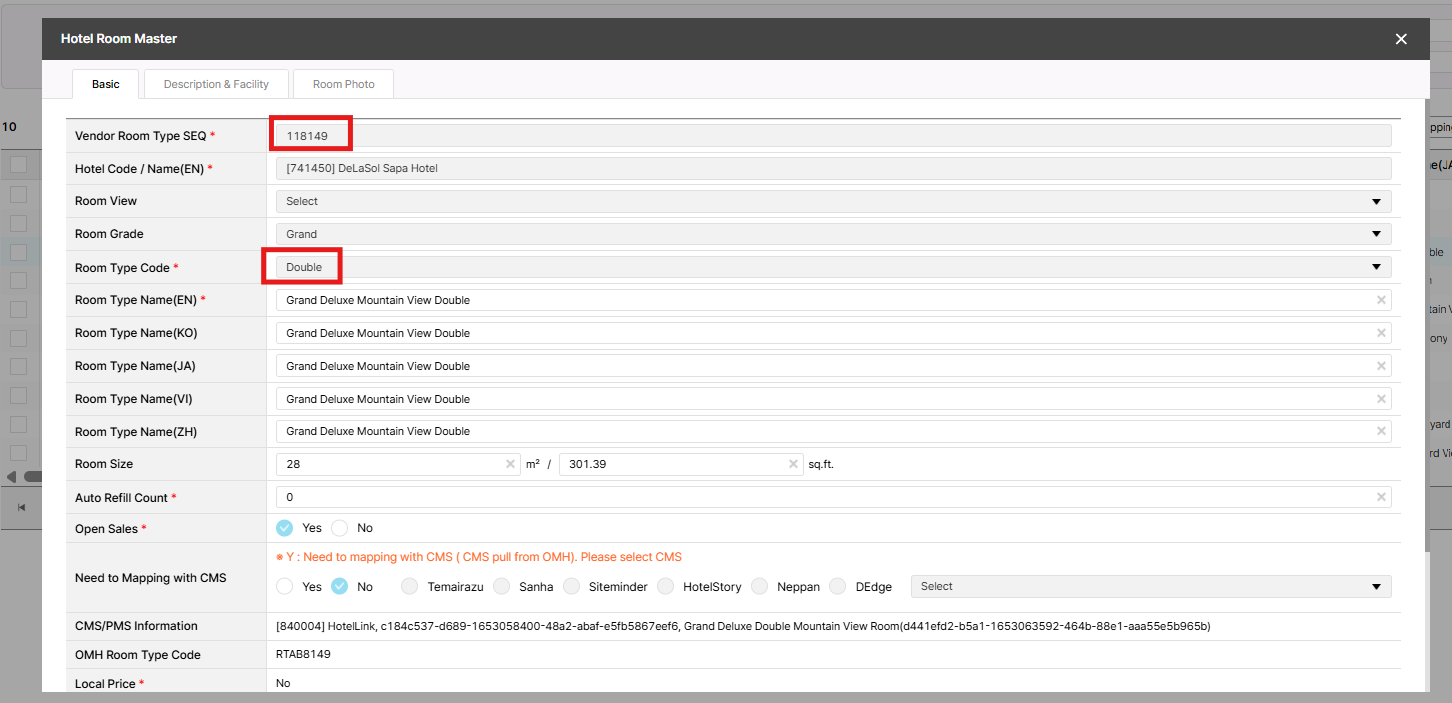Choose the Siteminder CMS radio option
The height and width of the screenshot is (703, 1452).
(x=572, y=587)
